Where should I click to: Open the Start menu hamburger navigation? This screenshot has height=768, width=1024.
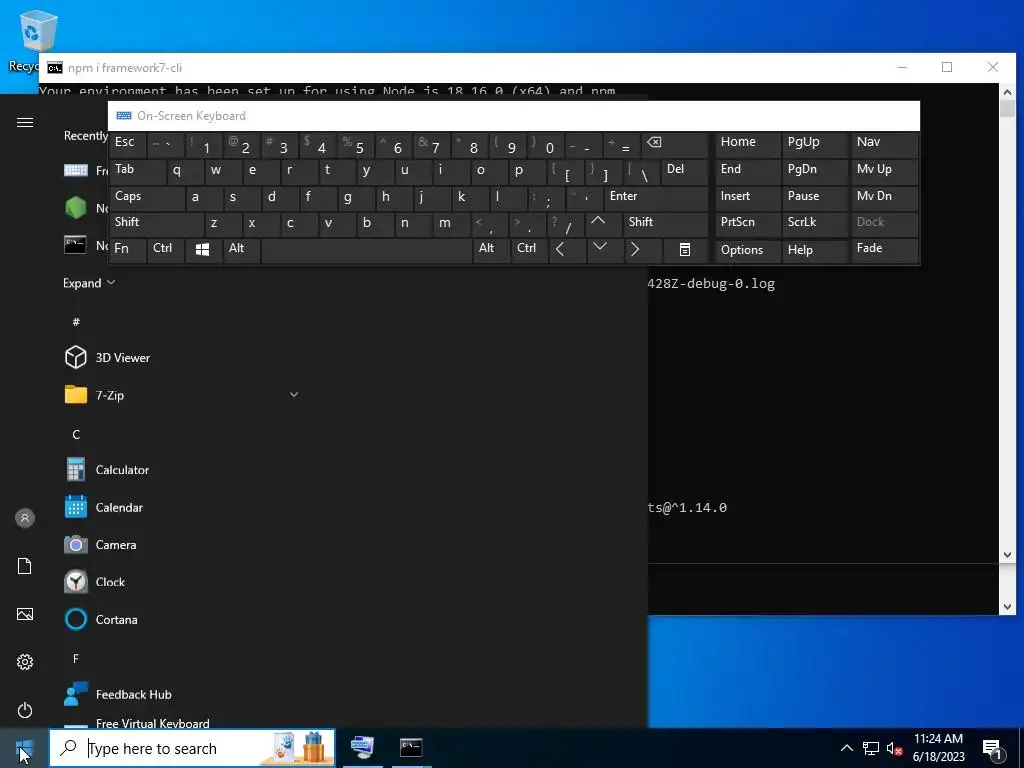pos(25,122)
